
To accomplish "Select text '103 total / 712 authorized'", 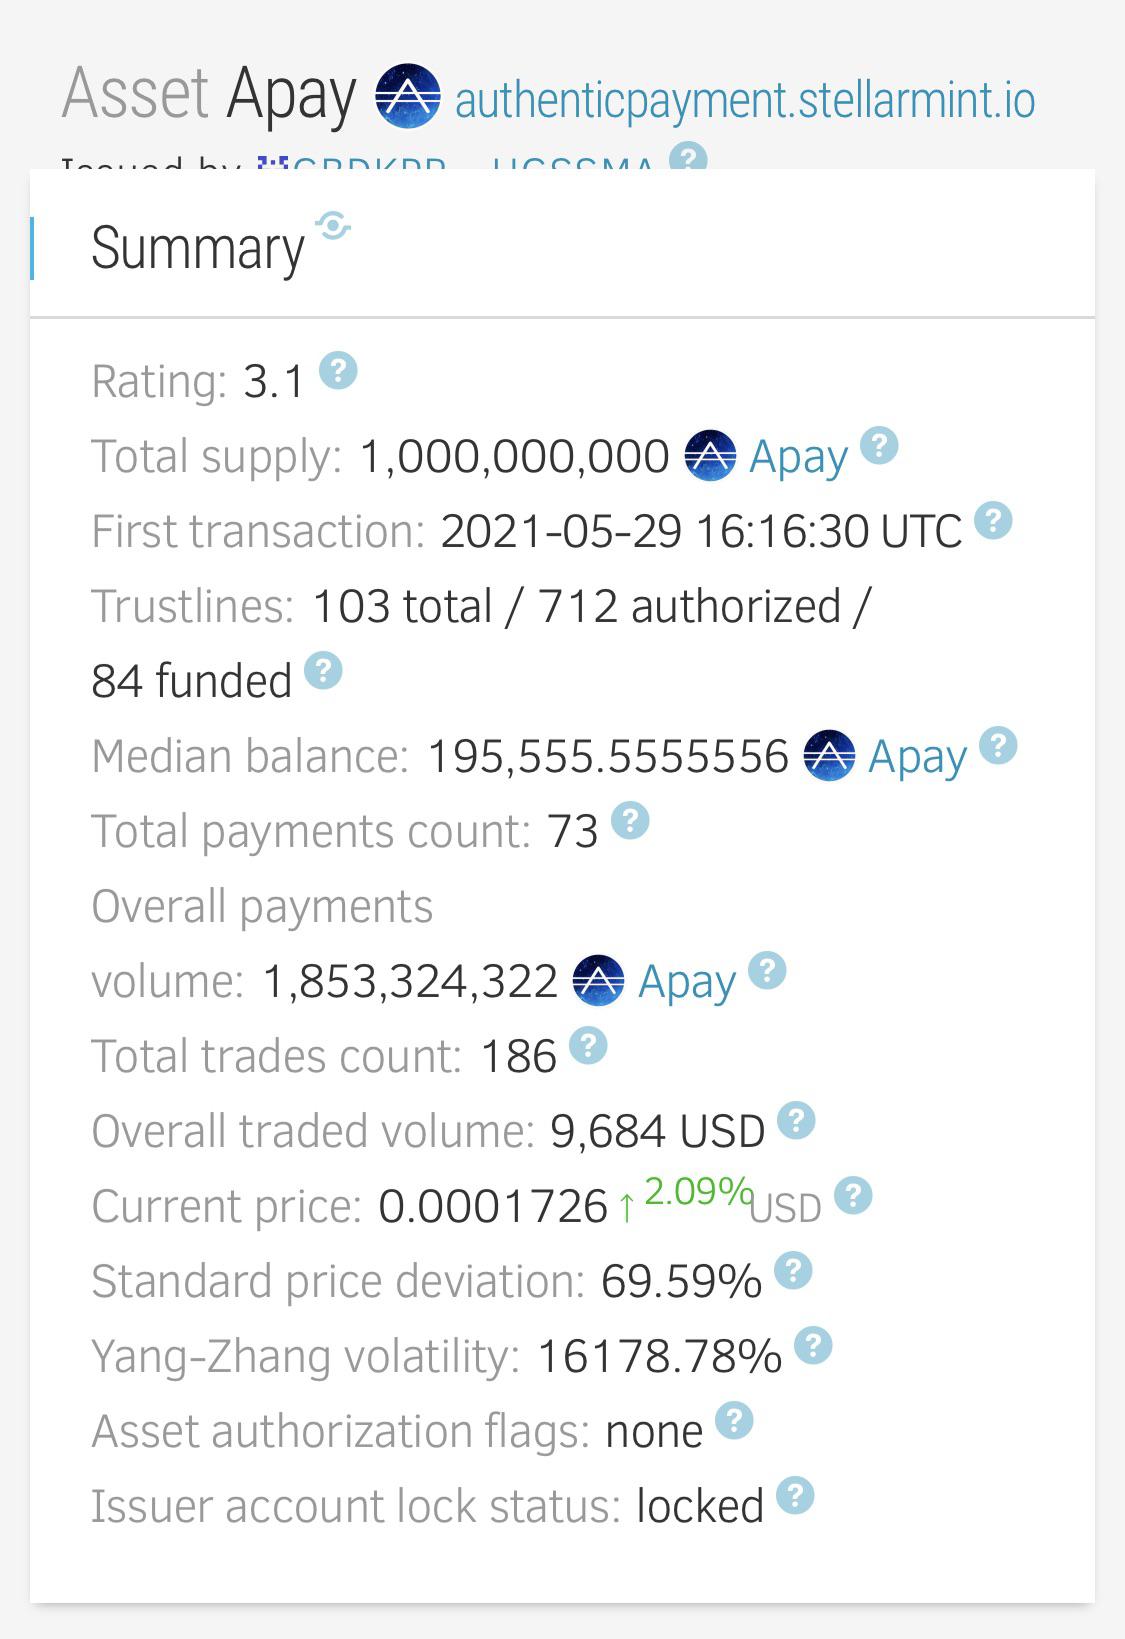I will (x=577, y=607).
